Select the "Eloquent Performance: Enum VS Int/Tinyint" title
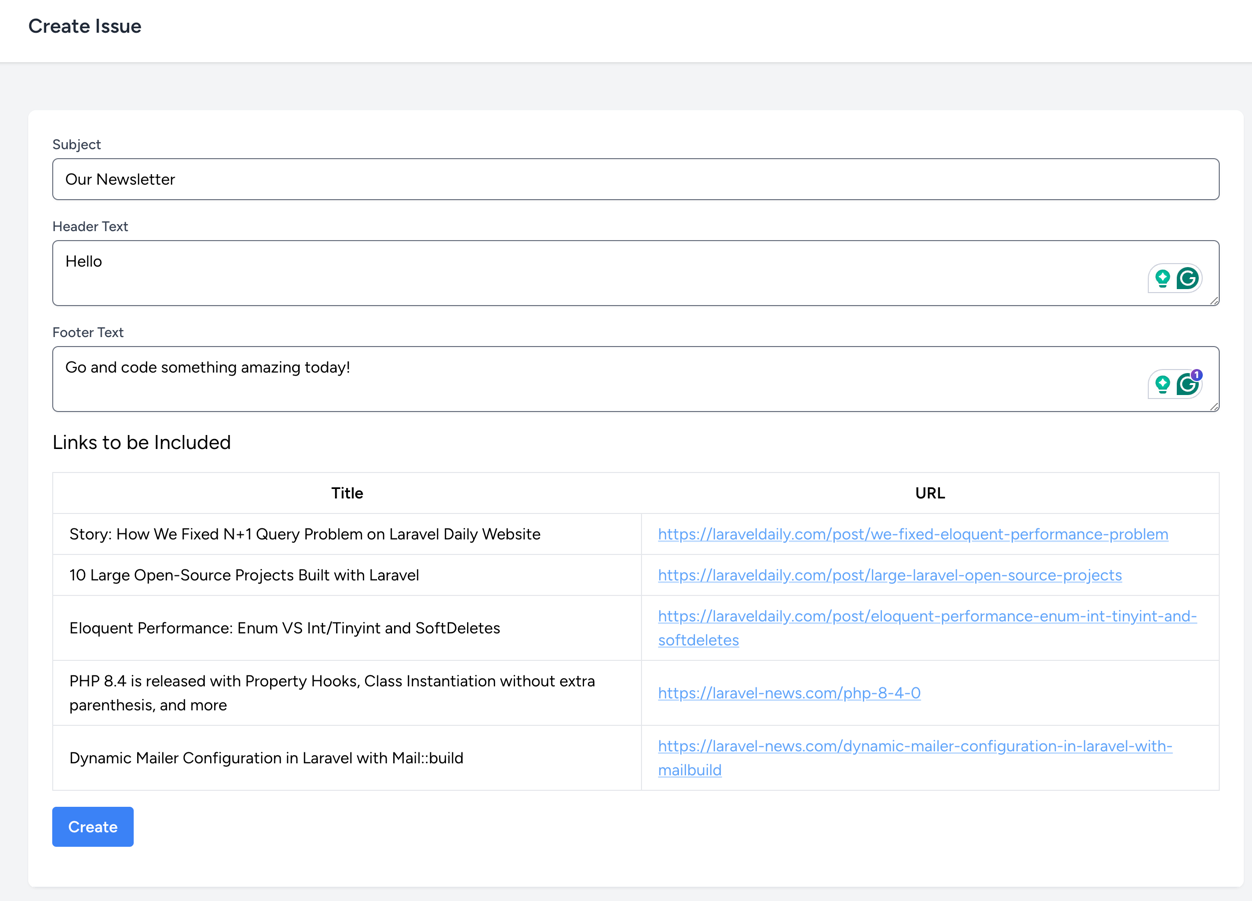Viewport: 1252px width, 901px height. [284, 628]
